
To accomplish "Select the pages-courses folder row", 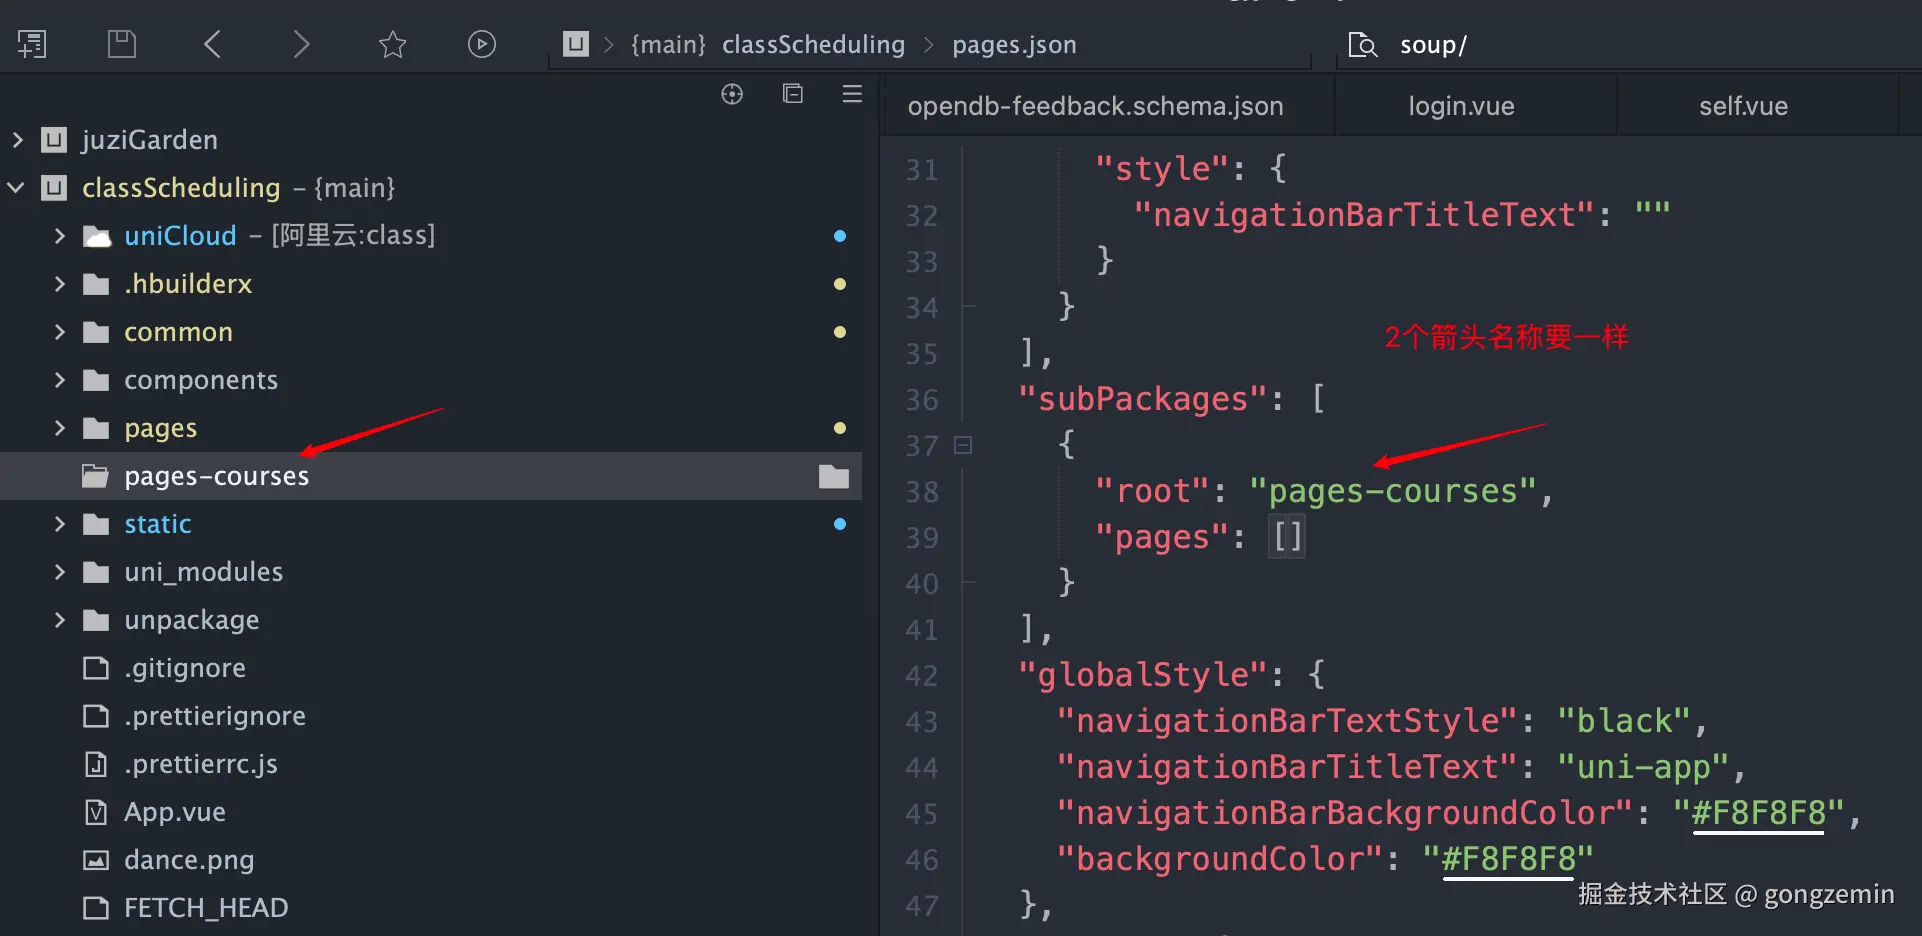I will click(x=431, y=476).
